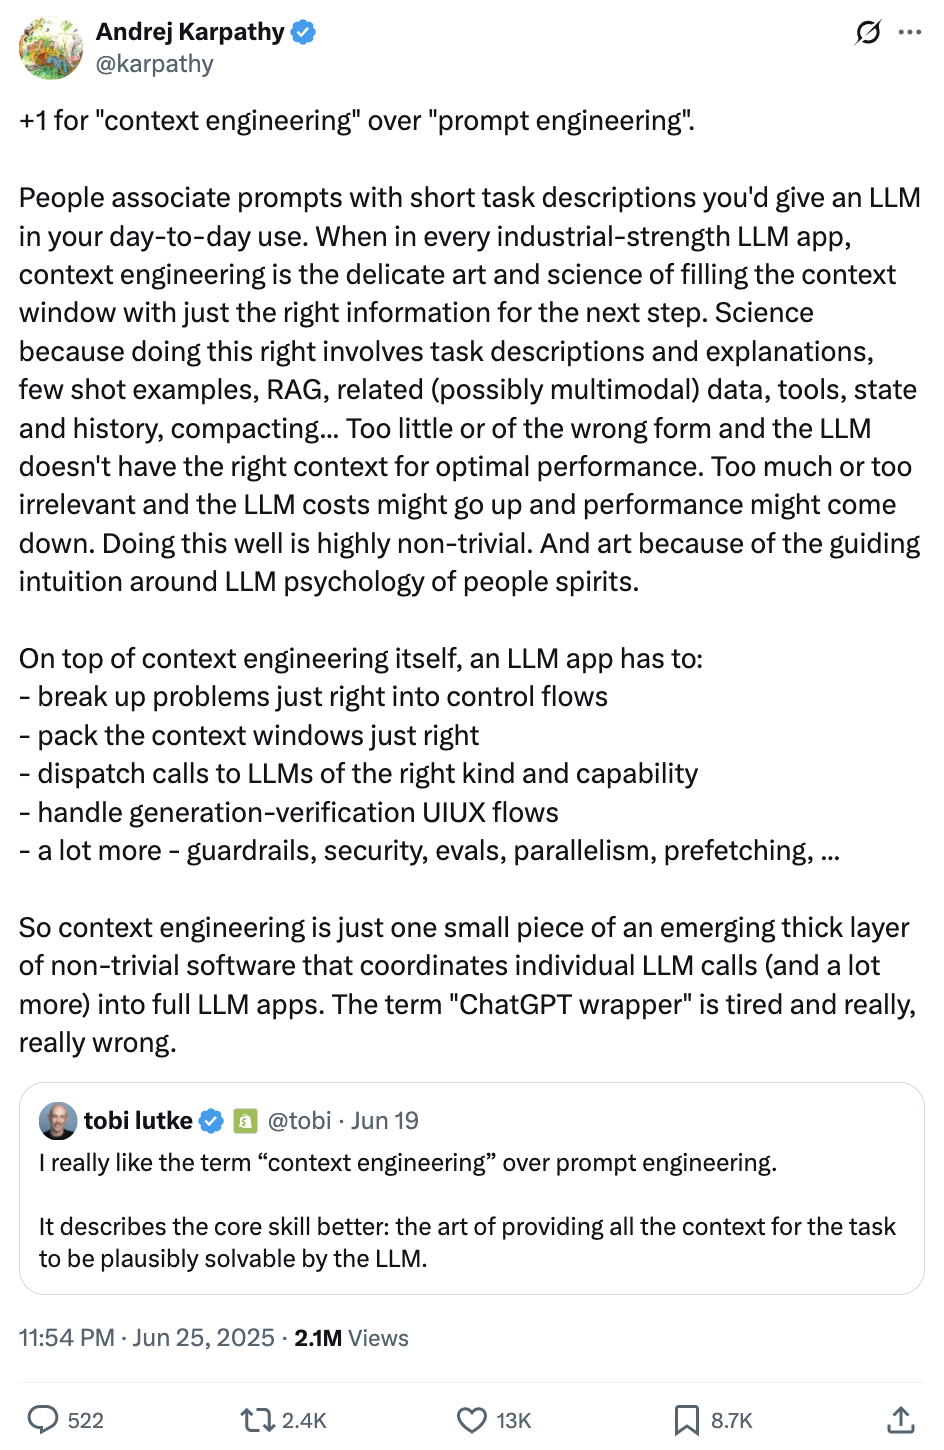Click tobi lutke's blue verified badge
The image size is (944, 1450).
(x=211, y=1121)
